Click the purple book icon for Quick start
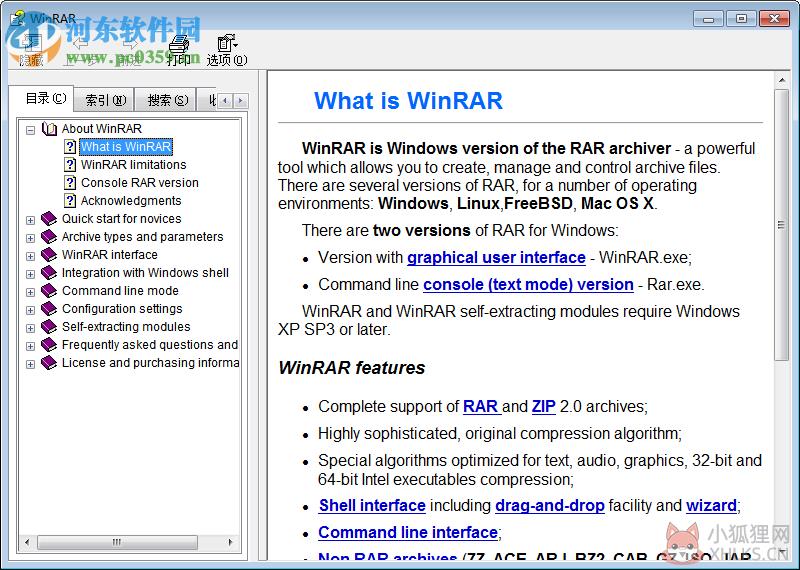 (x=49, y=218)
